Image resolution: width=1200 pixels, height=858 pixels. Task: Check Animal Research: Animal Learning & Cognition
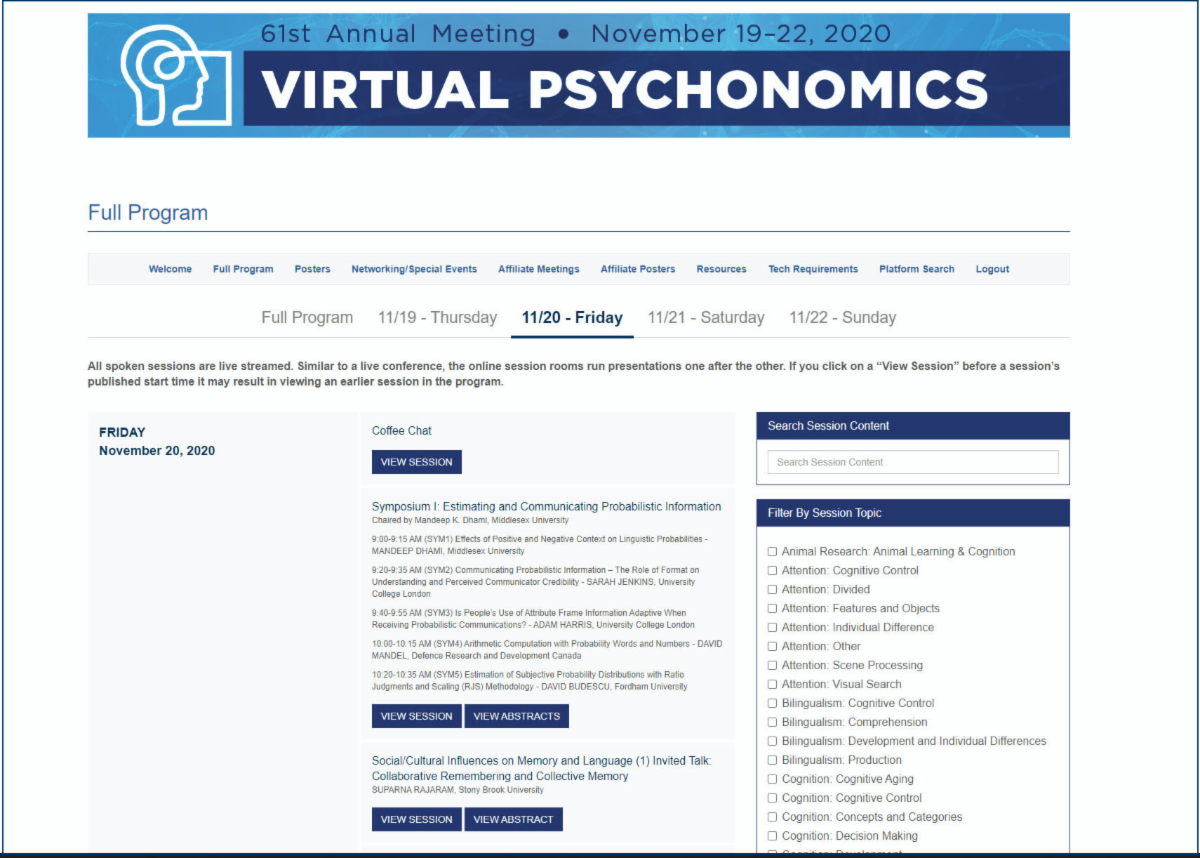(x=772, y=552)
